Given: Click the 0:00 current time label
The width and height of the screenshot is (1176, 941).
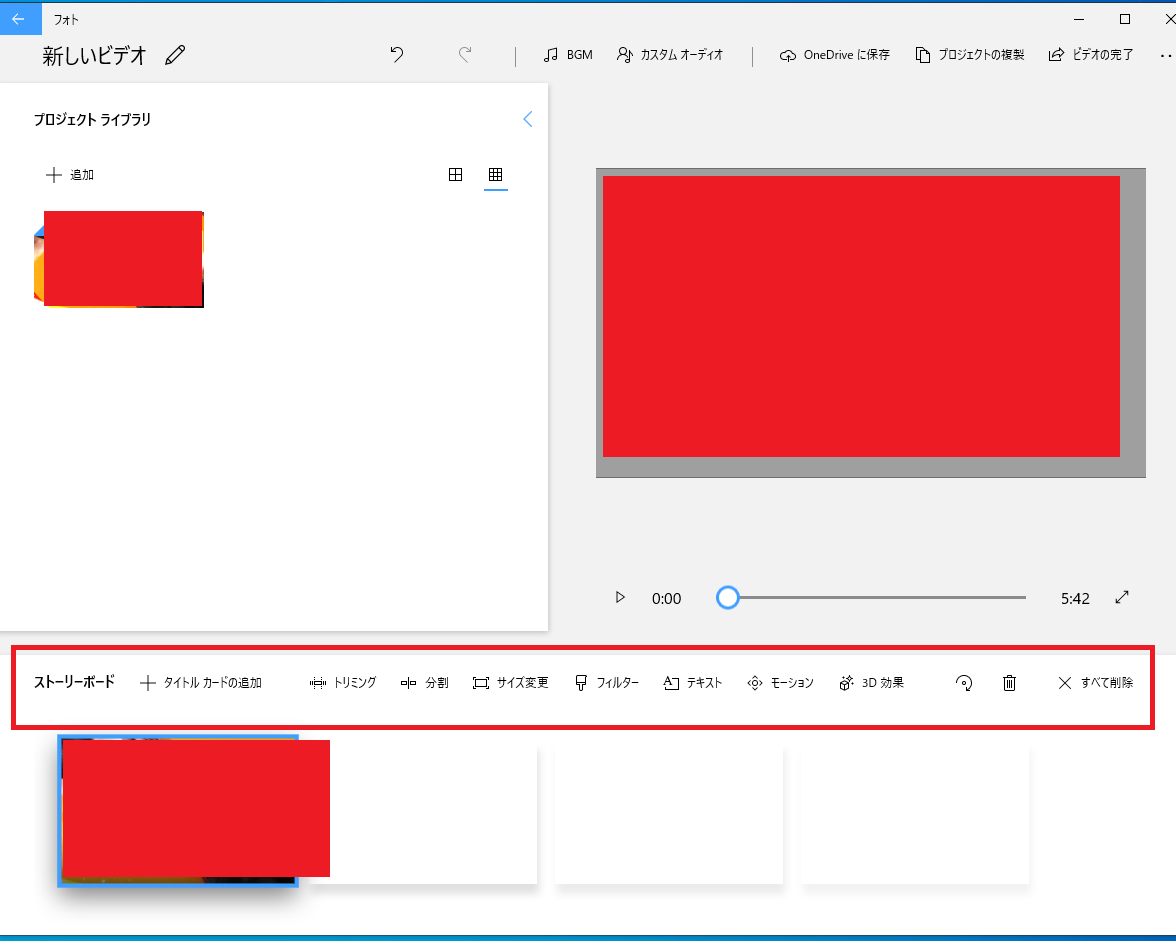Looking at the screenshot, I should (x=666, y=598).
